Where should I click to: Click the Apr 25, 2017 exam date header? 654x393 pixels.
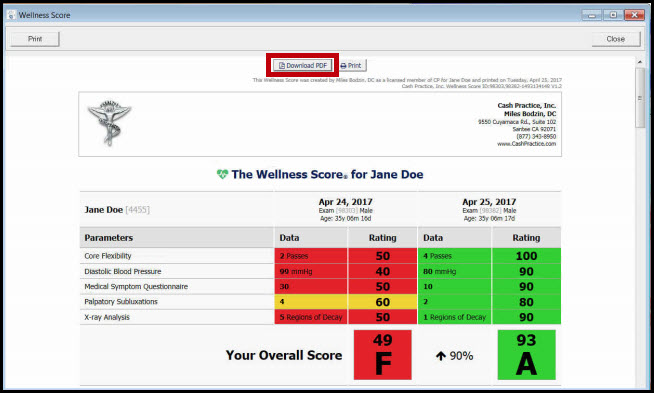[x=489, y=202]
